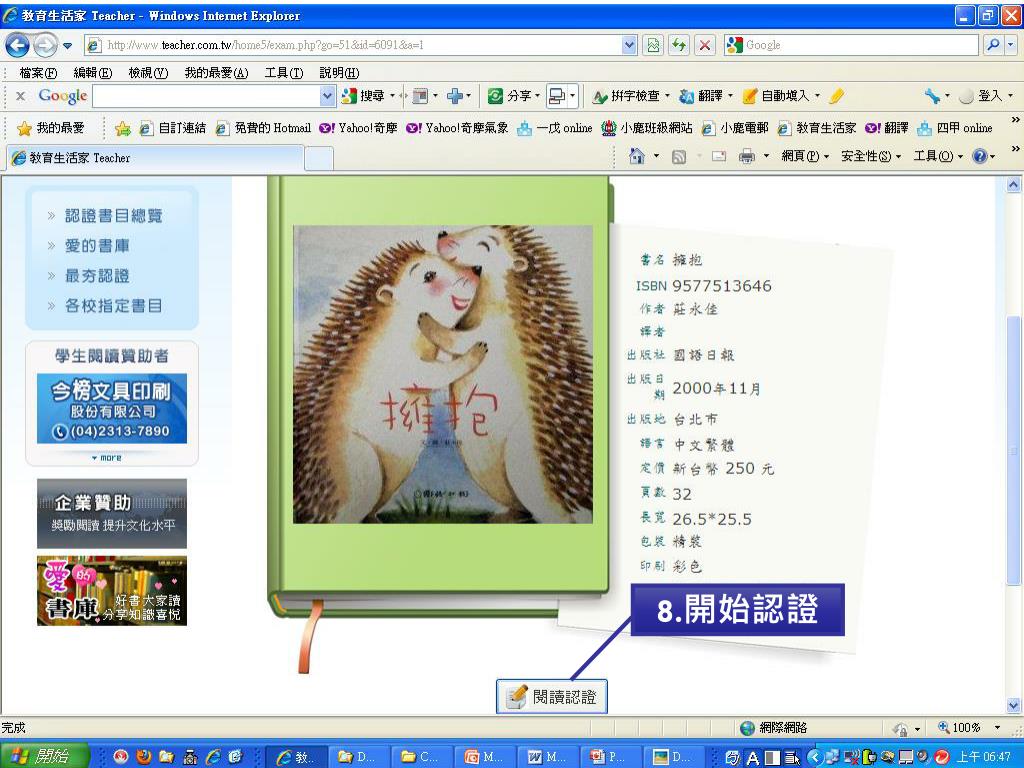Open the 檔案(F) menu

pos(37,72)
